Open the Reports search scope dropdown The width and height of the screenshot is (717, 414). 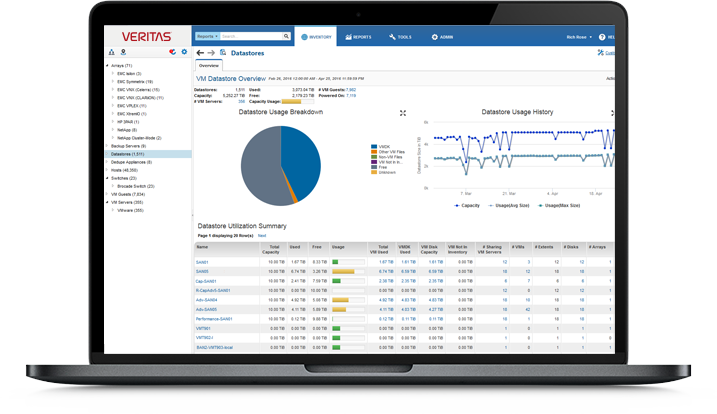pos(207,36)
